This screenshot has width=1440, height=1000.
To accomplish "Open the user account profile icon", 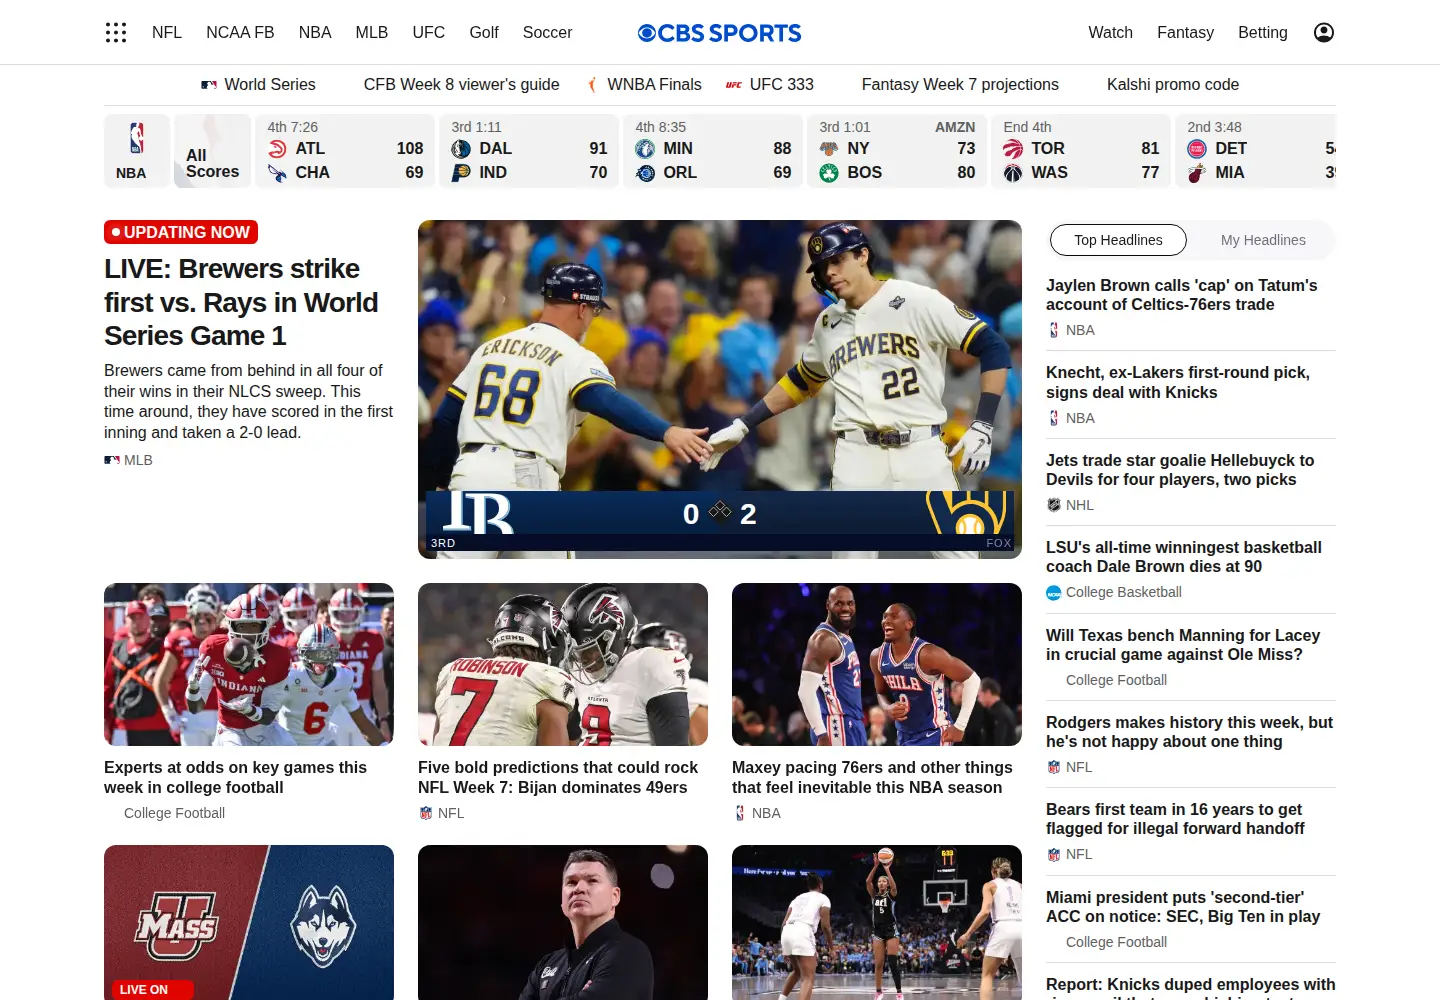I will coord(1323,32).
